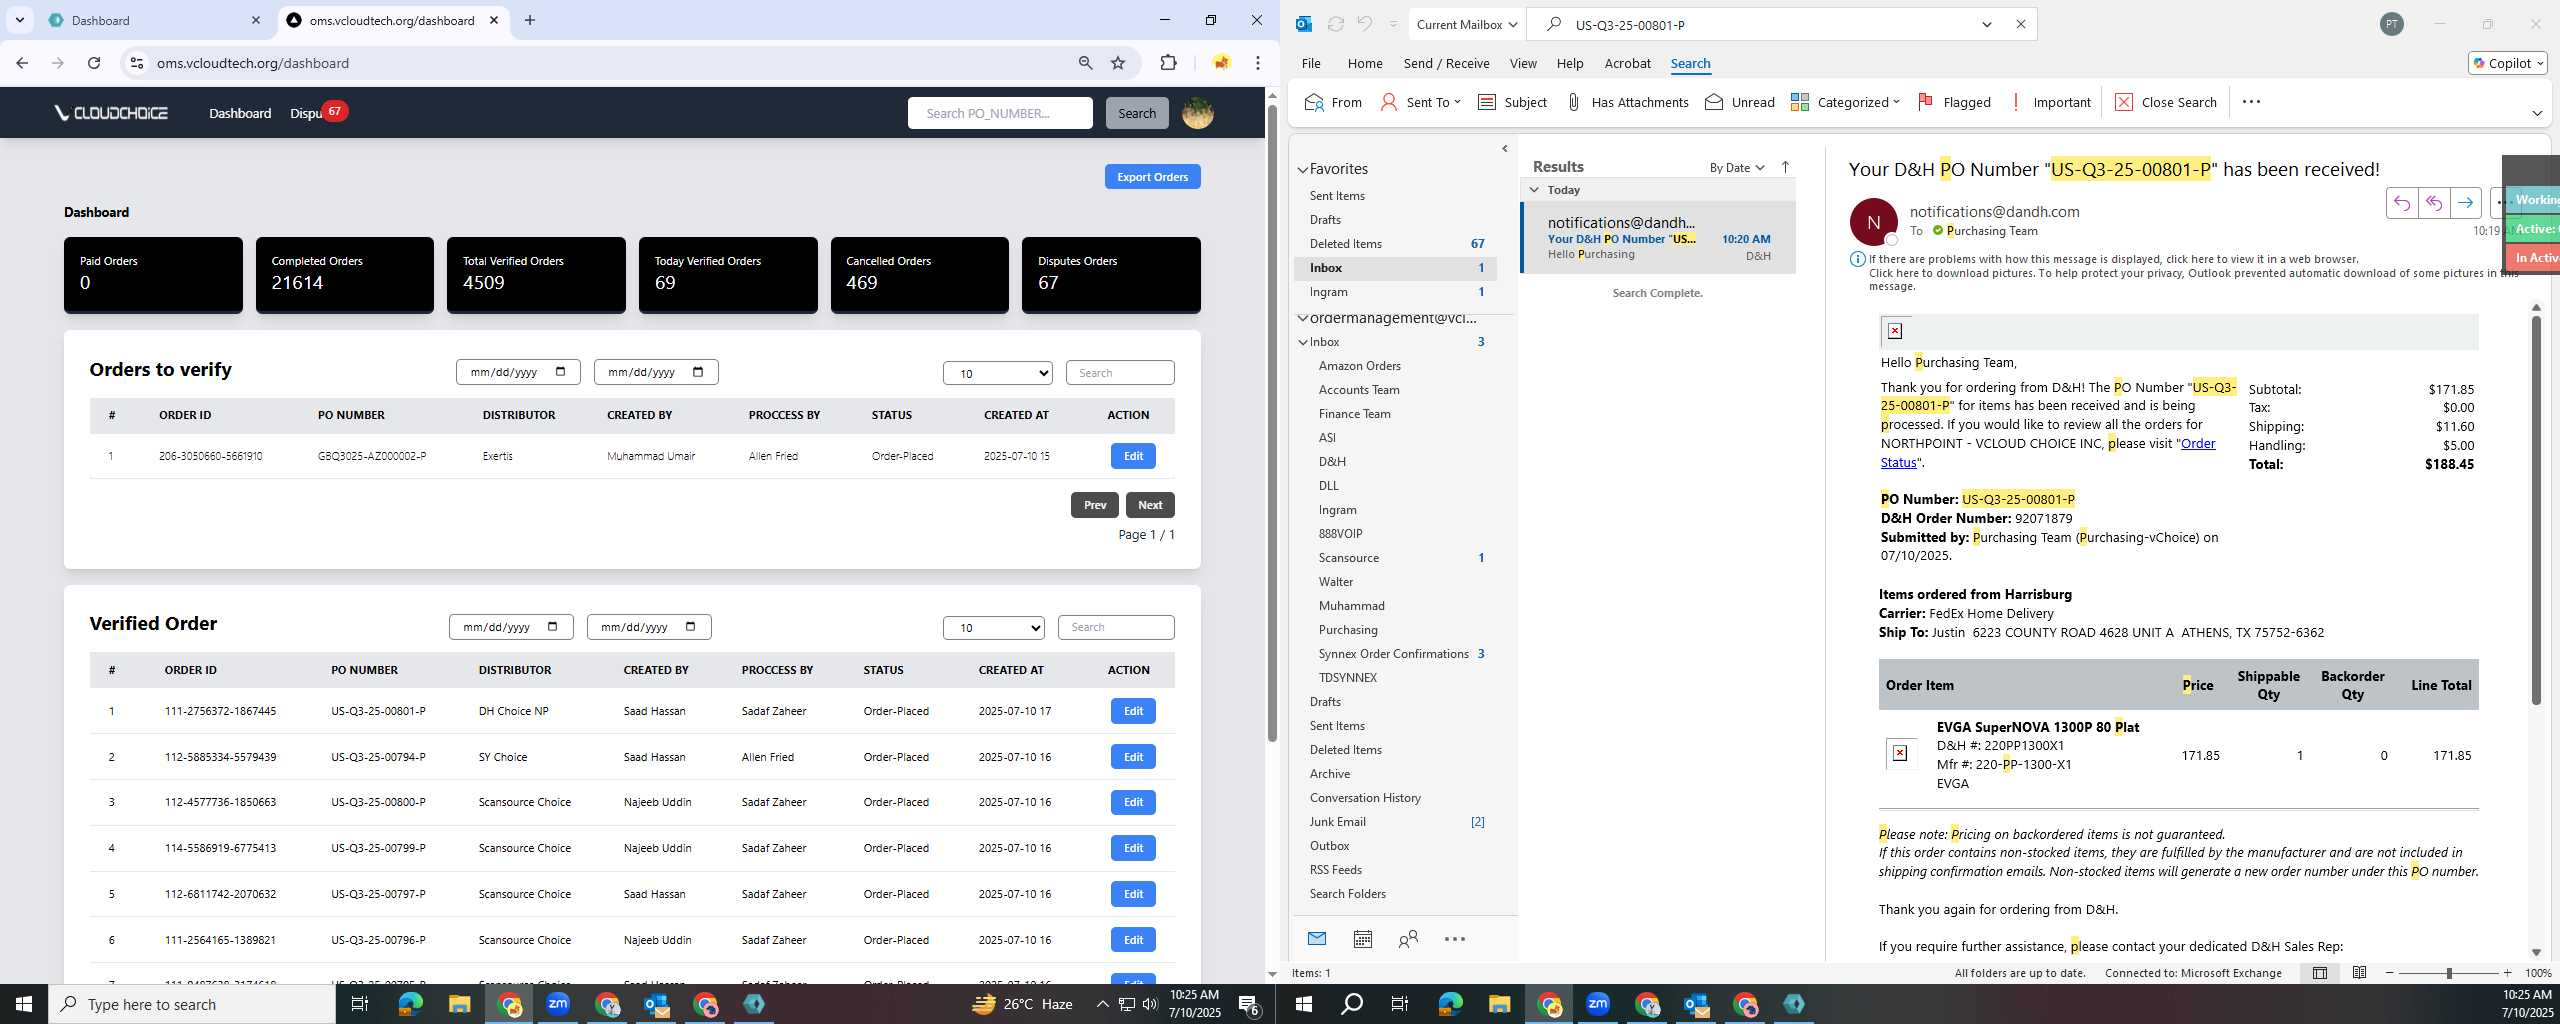The height and width of the screenshot is (1024, 2560).
Task: Open Zoom from the left taskbar
Action: point(558,1004)
